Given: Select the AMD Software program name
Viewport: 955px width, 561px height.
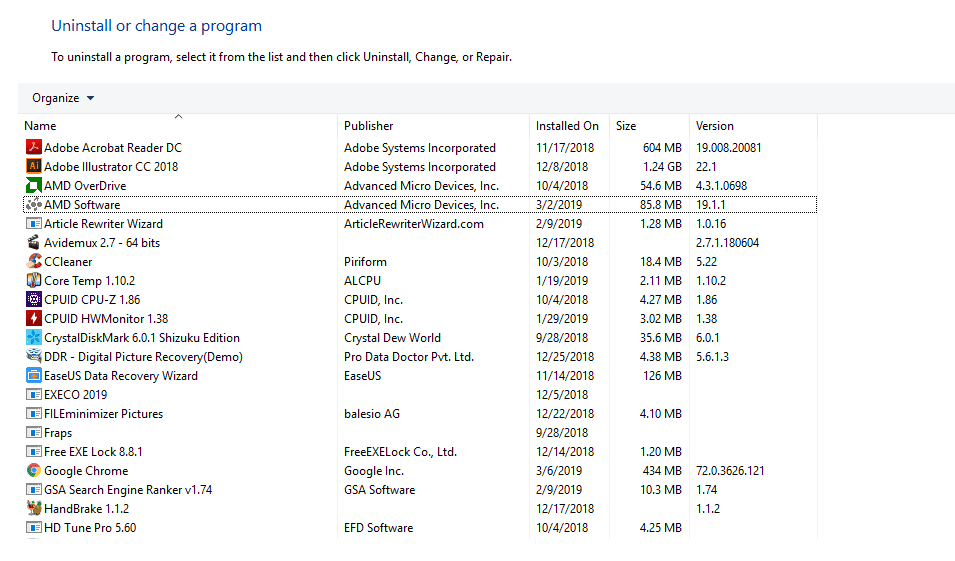Looking at the screenshot, I should pyautogui.click(x=82, y=205).
